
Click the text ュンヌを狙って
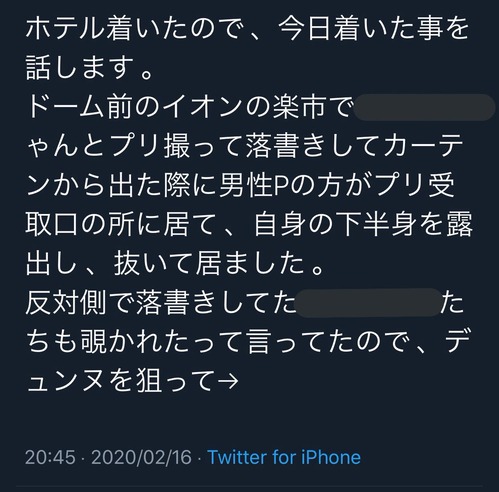120,380
